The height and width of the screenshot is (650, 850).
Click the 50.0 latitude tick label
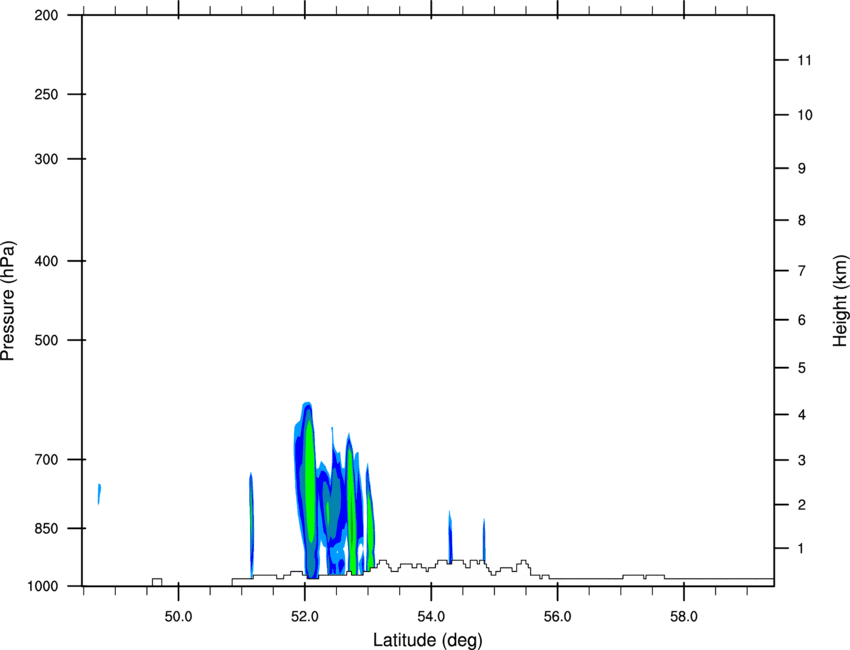coord(178,617)
